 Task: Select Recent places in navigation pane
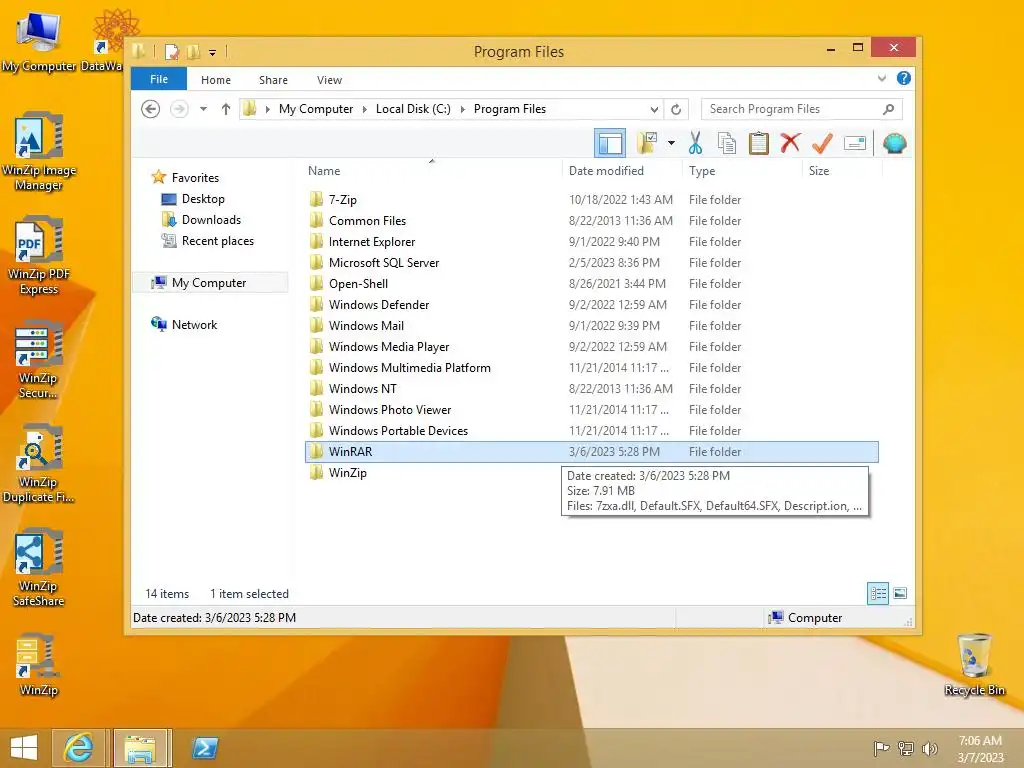point(217,241)
